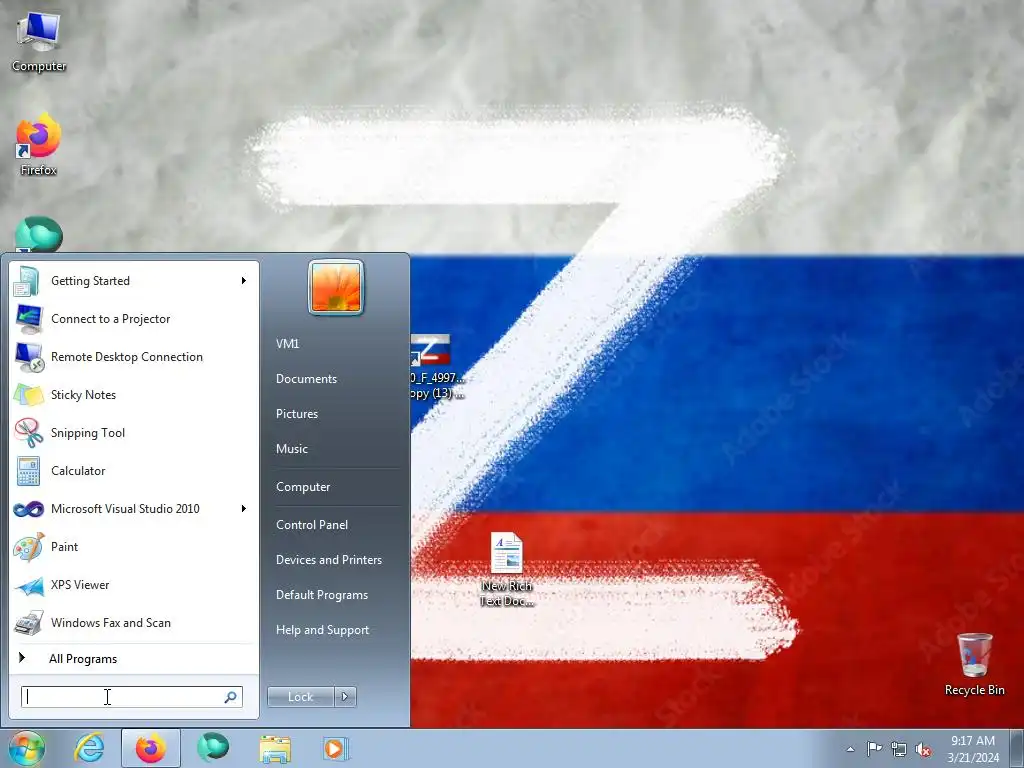Select the Recycle Bin desktop icon

[x=974, y=664]
